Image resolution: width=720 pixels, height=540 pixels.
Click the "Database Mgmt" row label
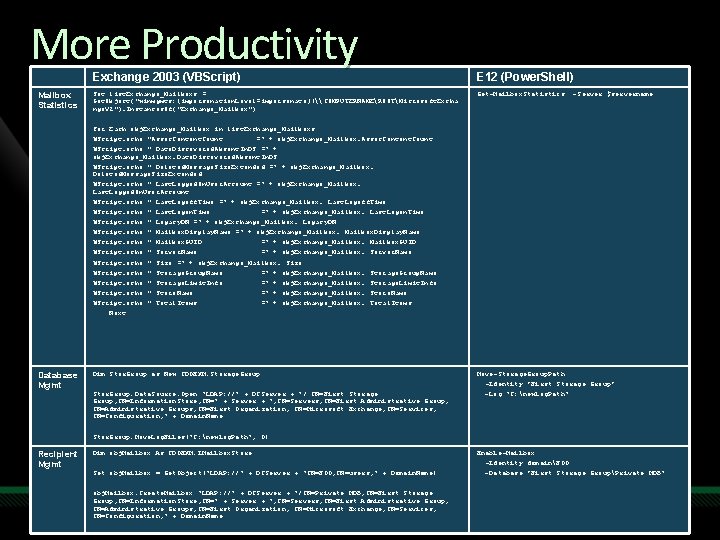(x=58, y=380)
